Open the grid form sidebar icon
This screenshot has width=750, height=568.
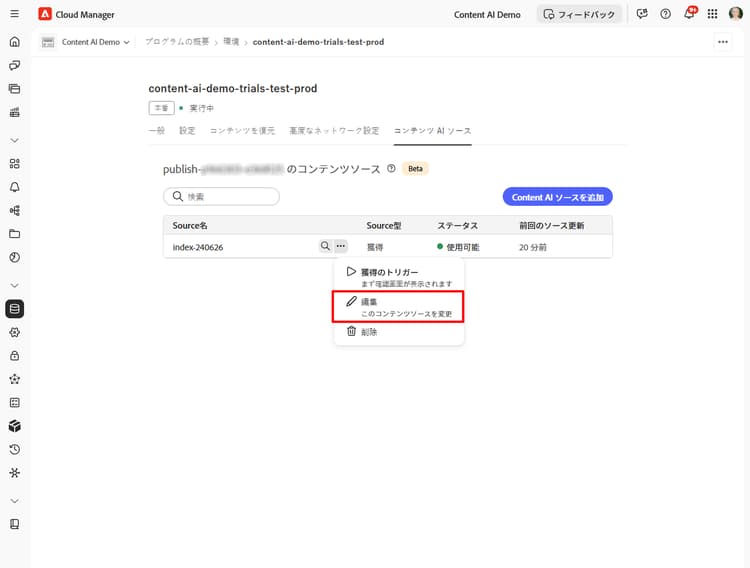click(15, 402)
